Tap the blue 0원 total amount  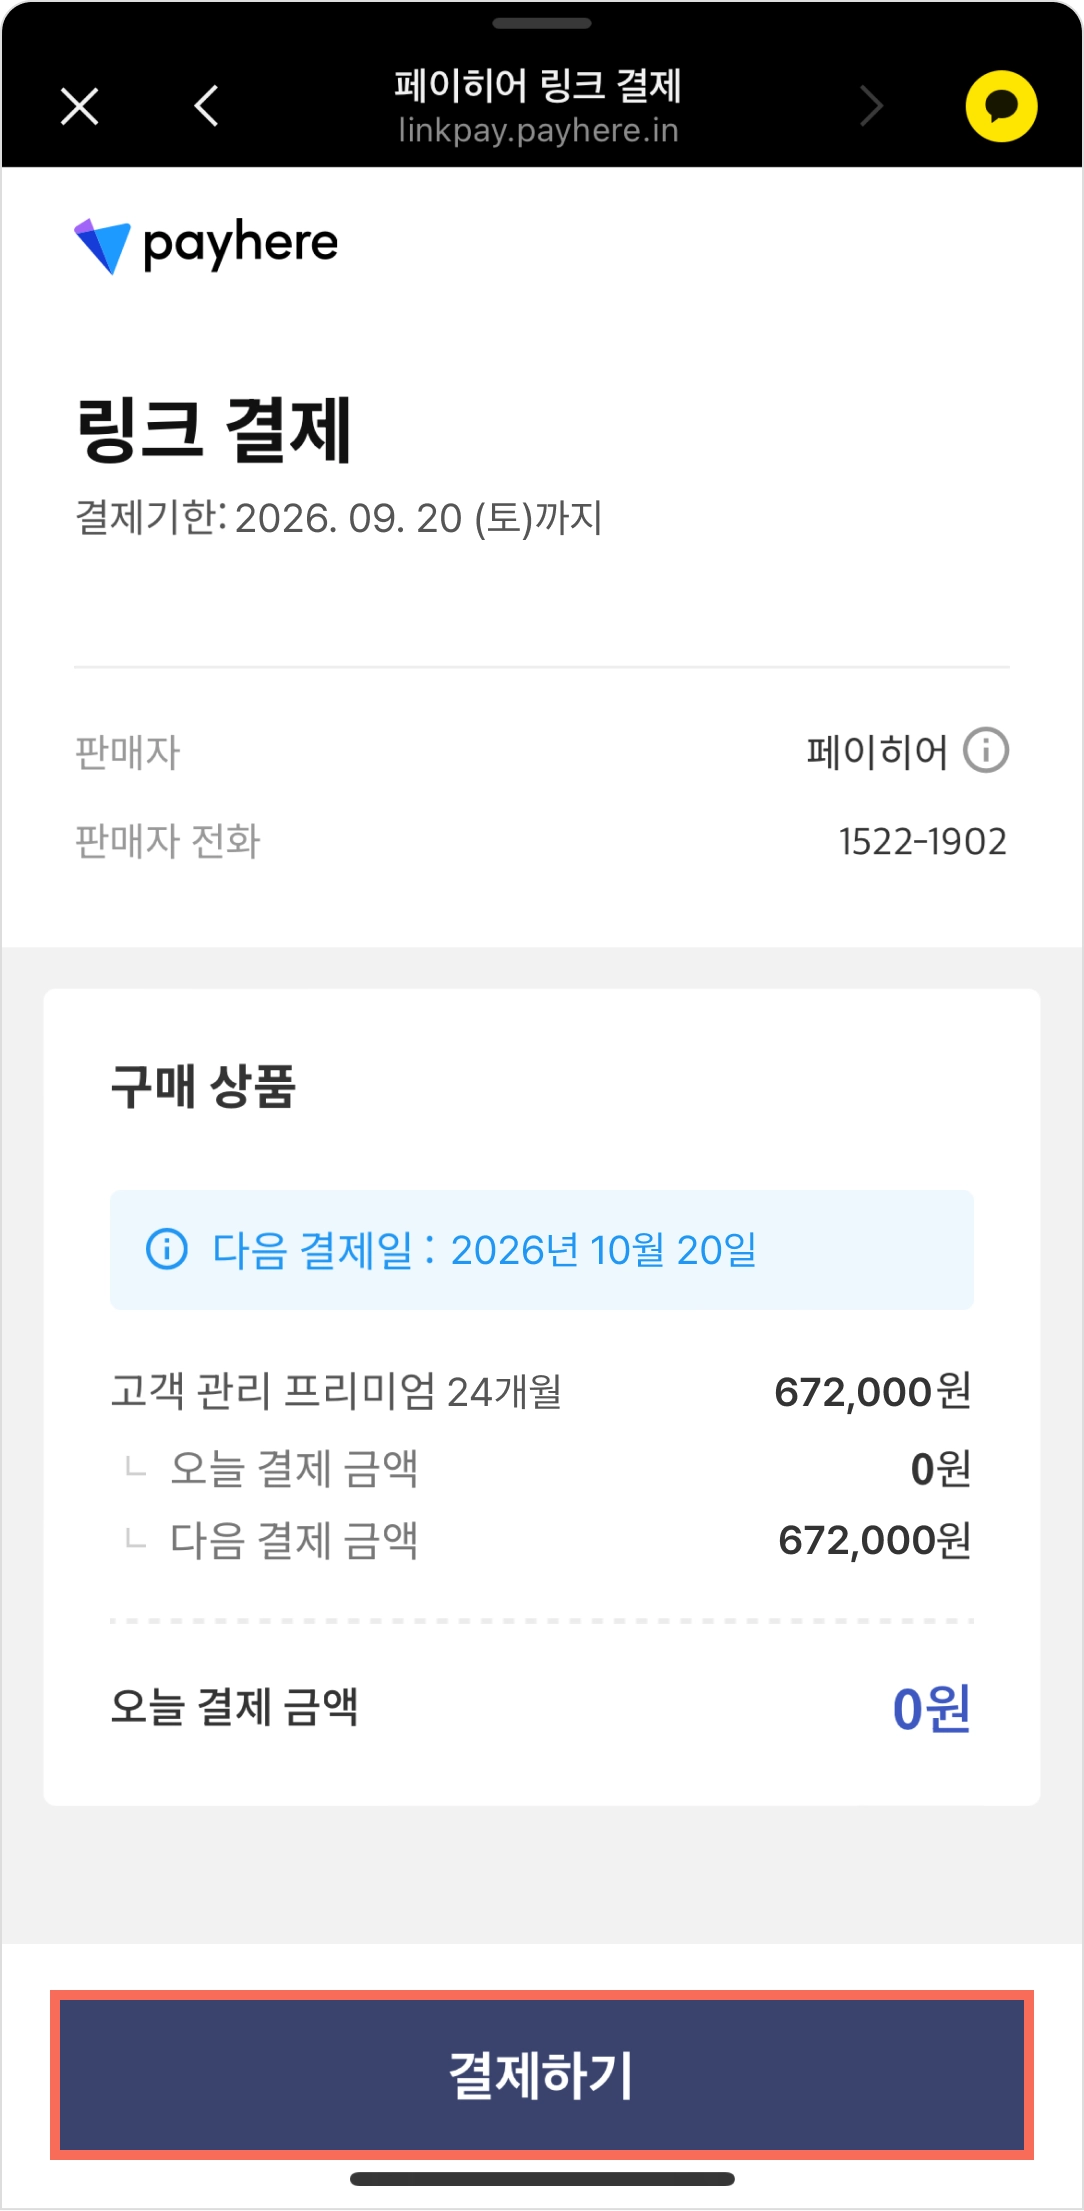tap(931, 1708)
